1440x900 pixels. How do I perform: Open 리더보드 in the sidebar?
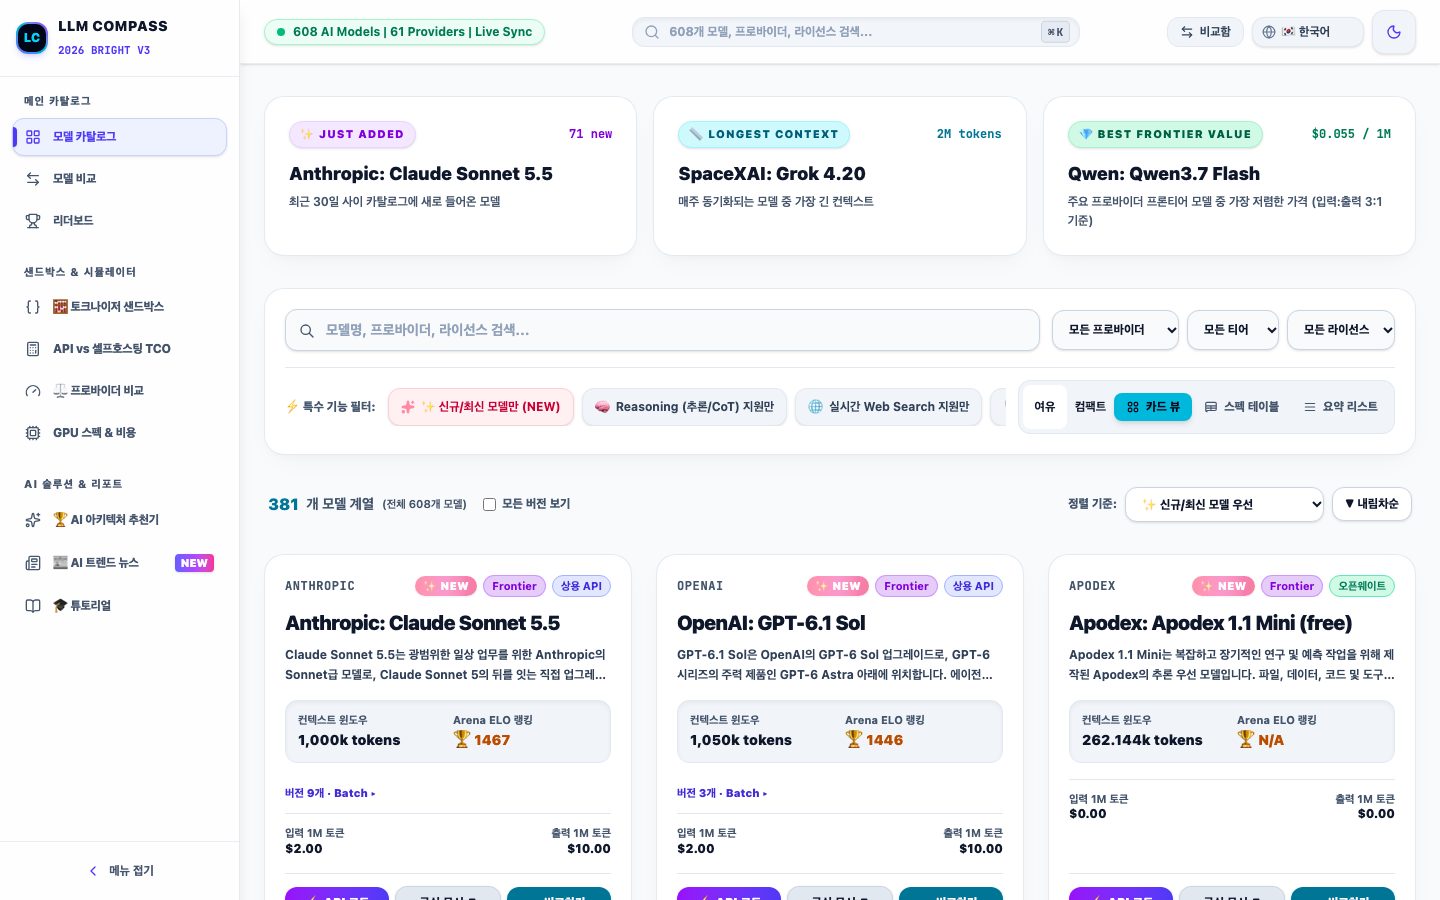[x=120, y=221]
